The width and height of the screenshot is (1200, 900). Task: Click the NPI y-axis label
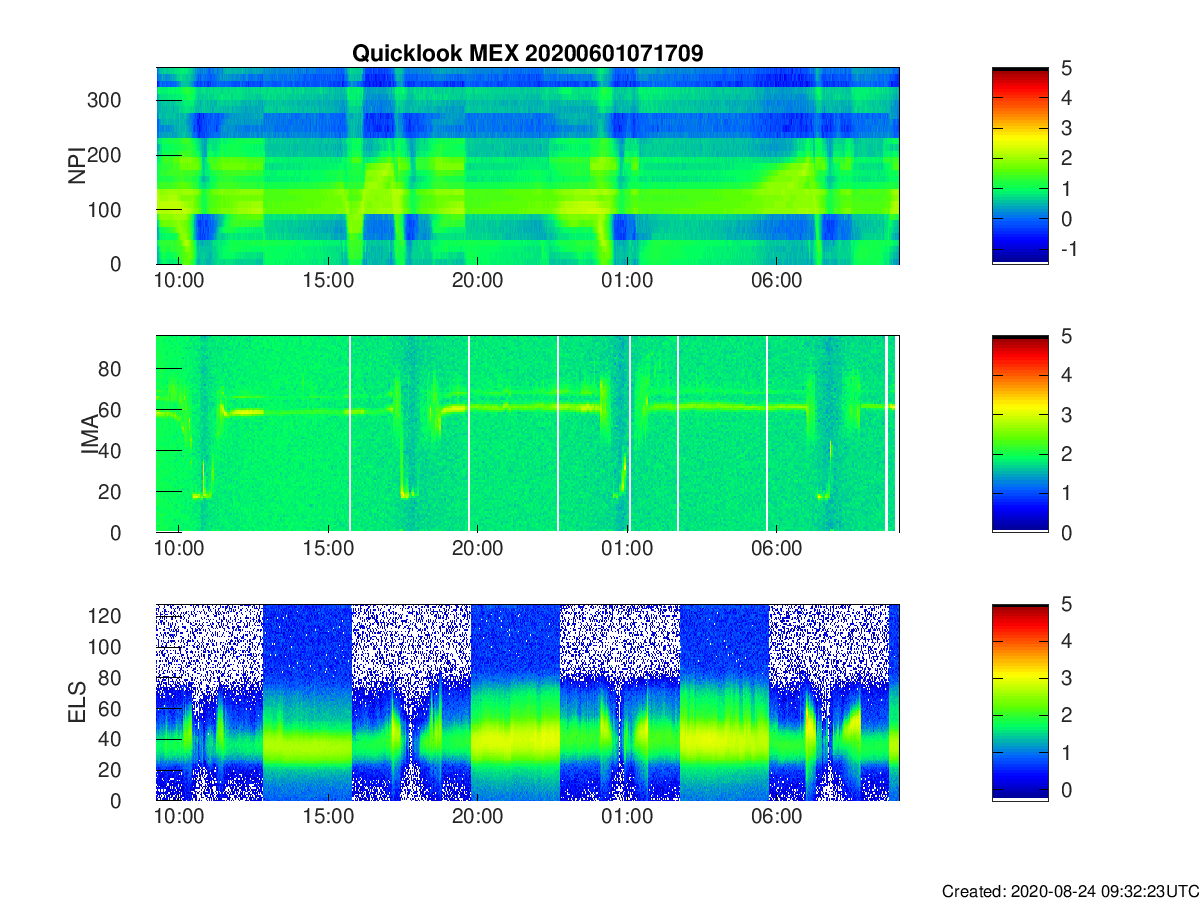[x=76, y=166]
